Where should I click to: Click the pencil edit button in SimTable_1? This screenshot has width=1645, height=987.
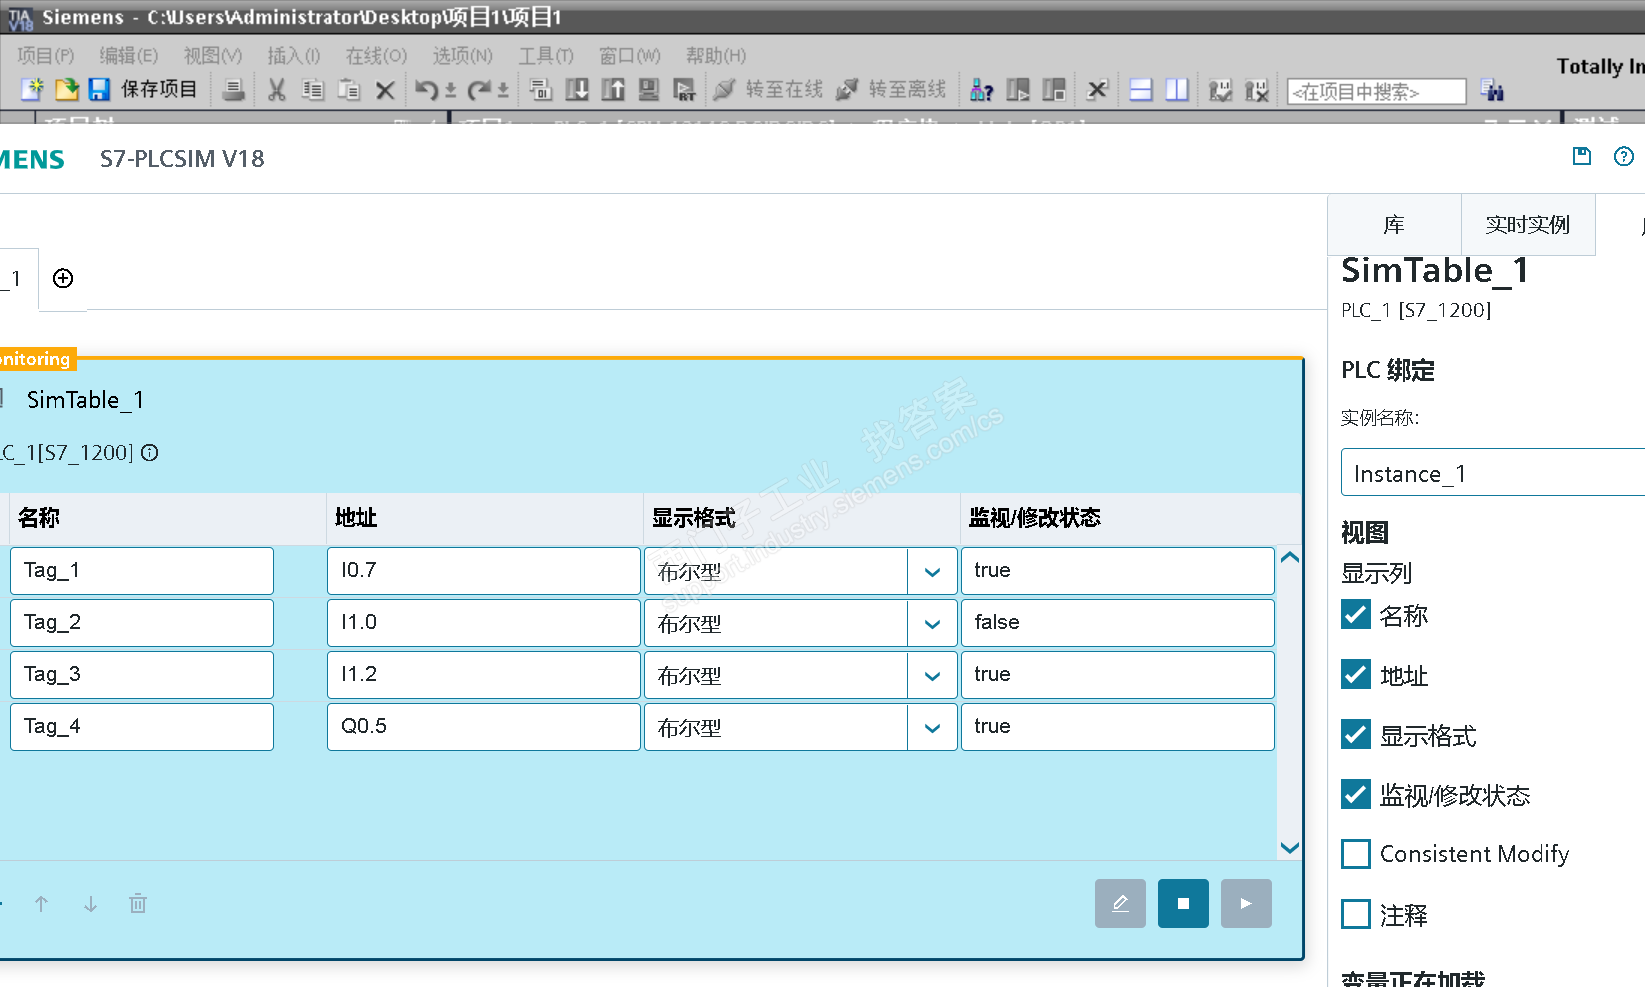coord(1120,903)
